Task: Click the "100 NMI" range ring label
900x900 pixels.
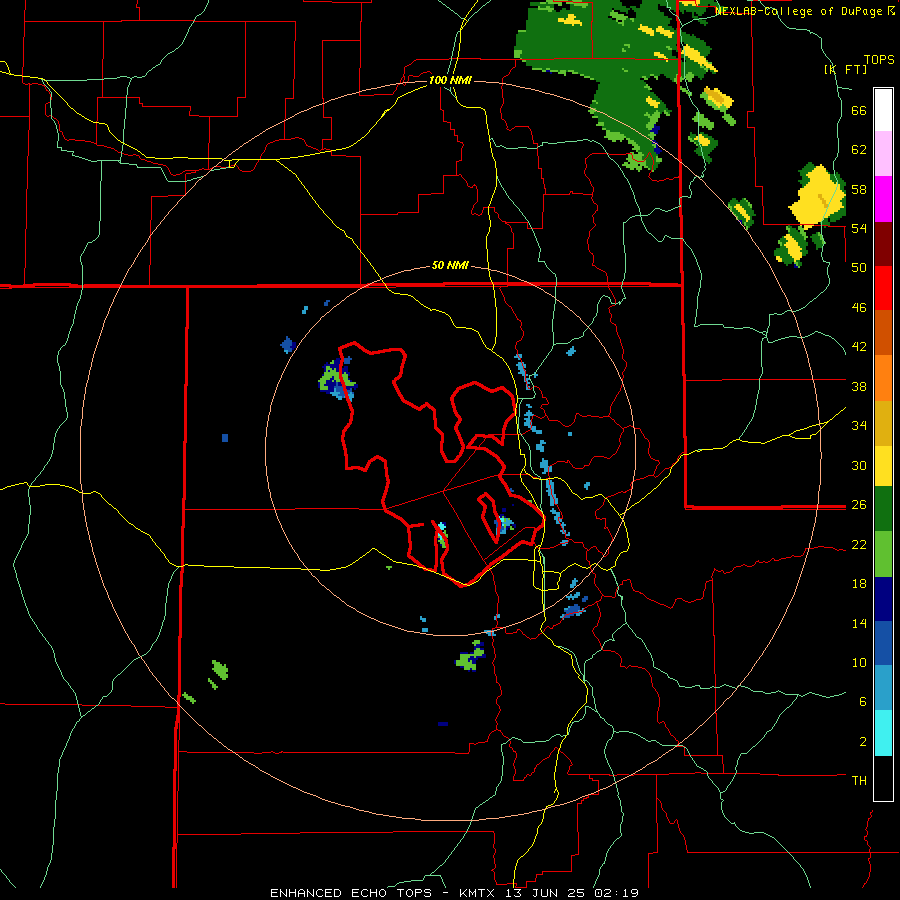Action: coord(450,80)
